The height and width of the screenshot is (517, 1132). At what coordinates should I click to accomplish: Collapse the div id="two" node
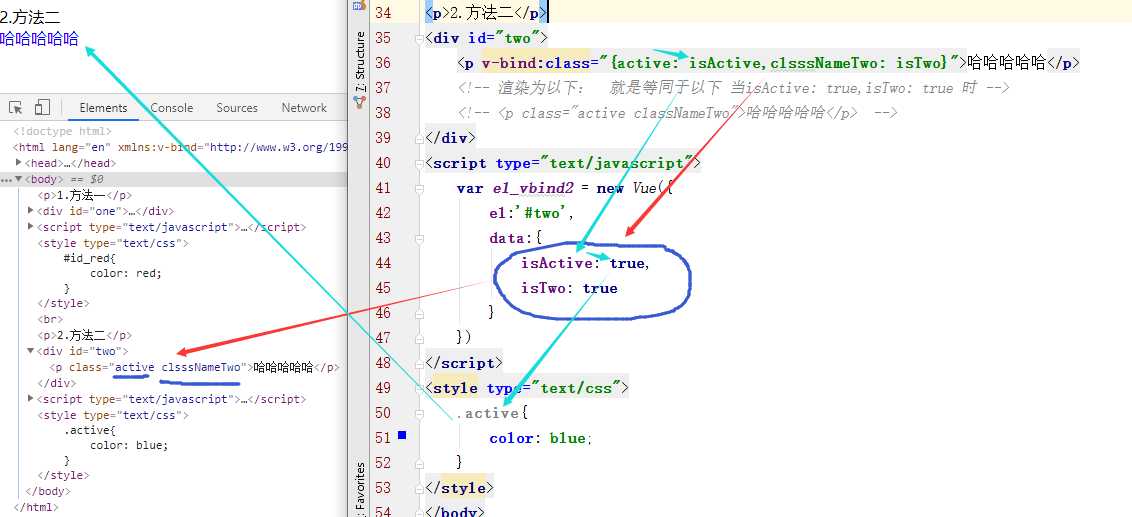pyautogui.click(x=30, y=351)
